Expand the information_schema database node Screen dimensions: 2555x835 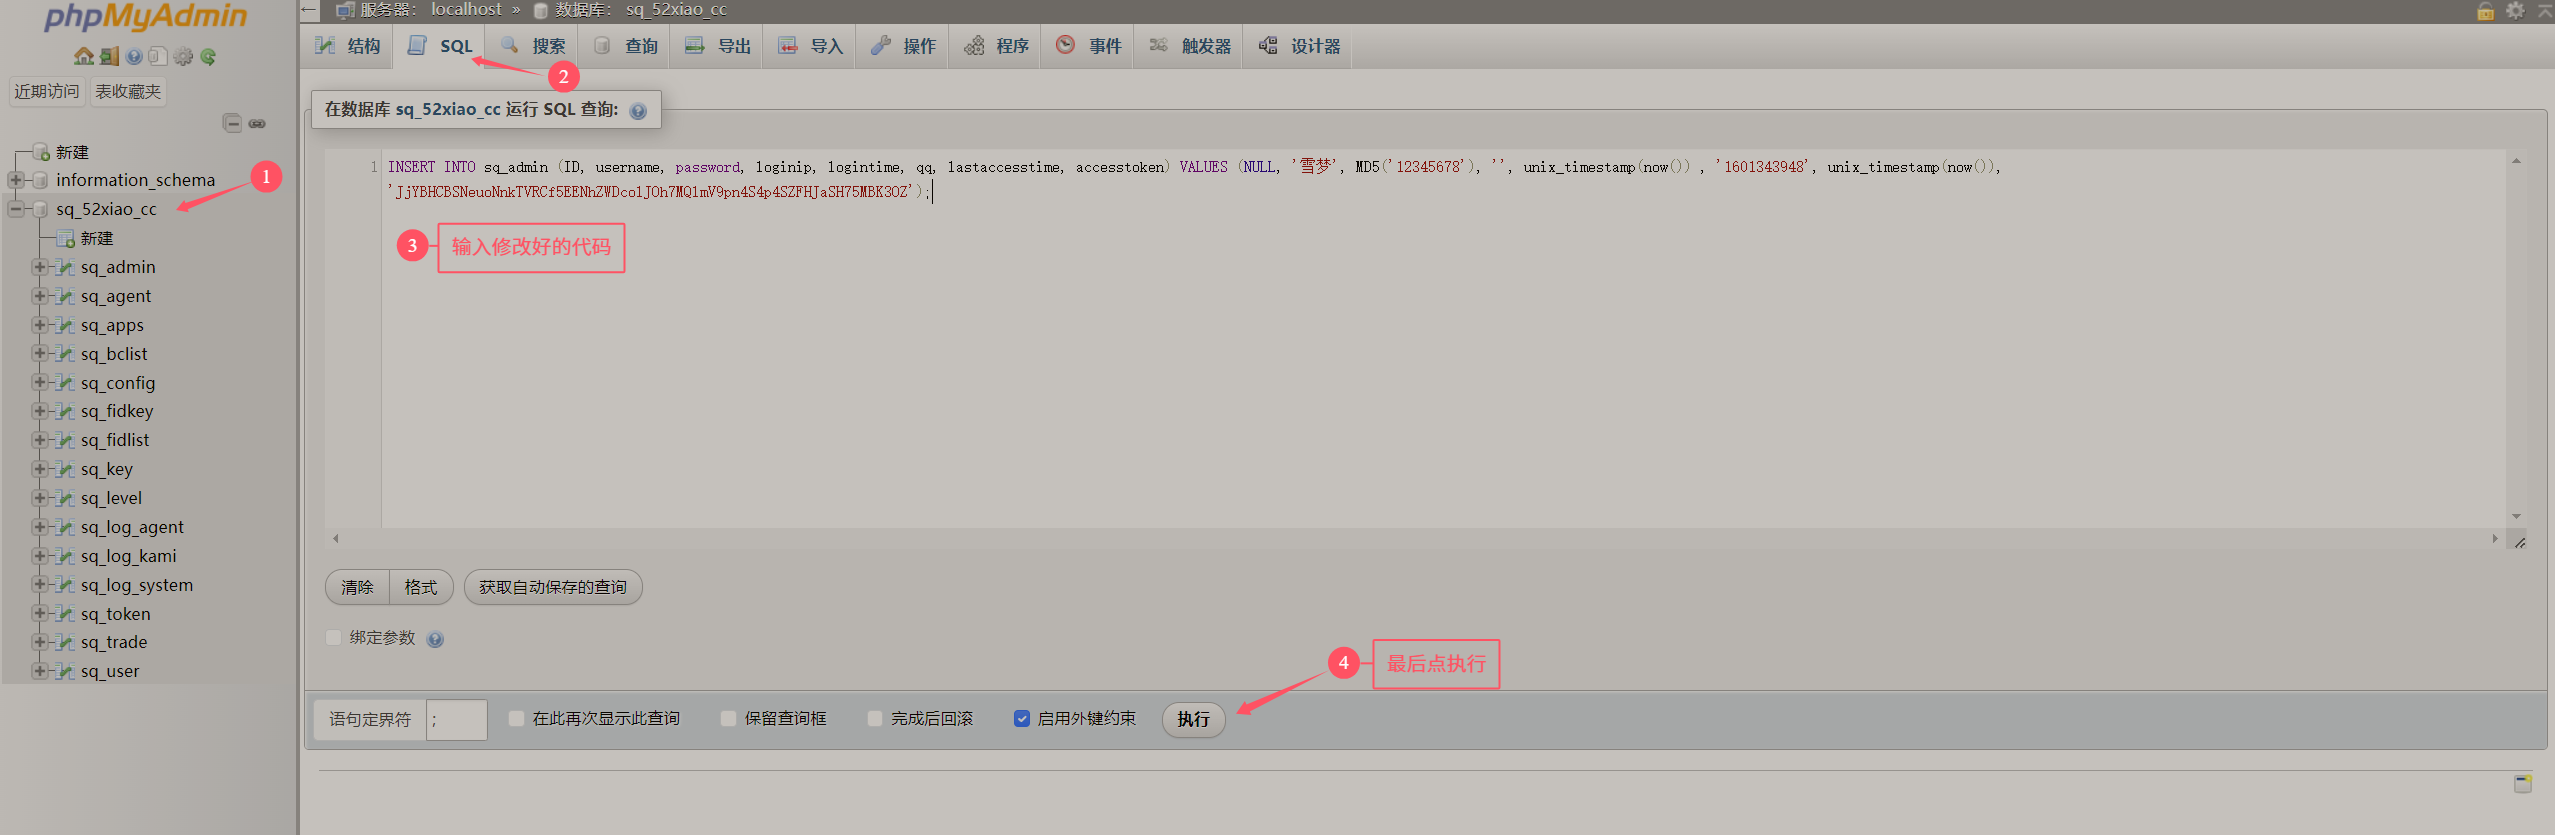tap(16, 180)
